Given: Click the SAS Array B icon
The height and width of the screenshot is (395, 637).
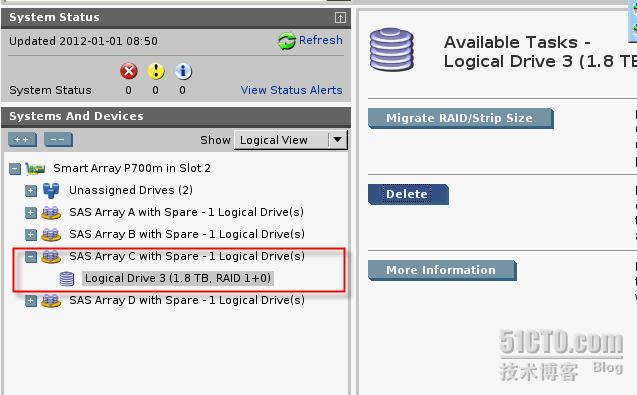Looking at the screenshot, I should coord(51,234).
